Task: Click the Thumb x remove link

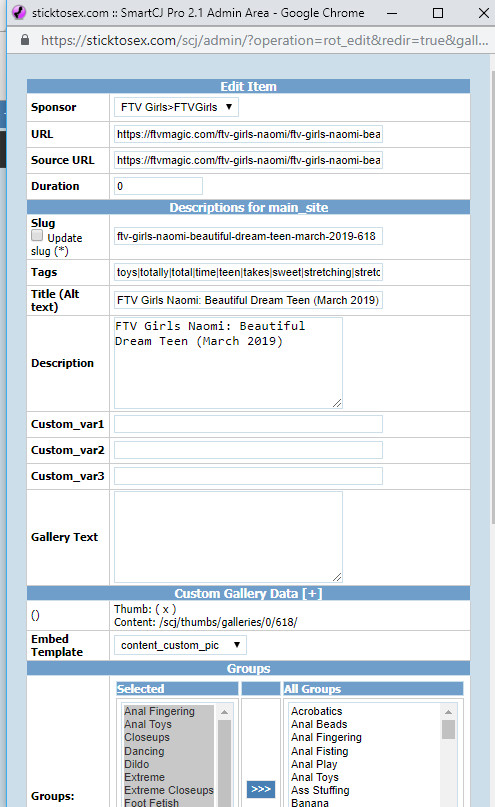Action: point(166,609)
